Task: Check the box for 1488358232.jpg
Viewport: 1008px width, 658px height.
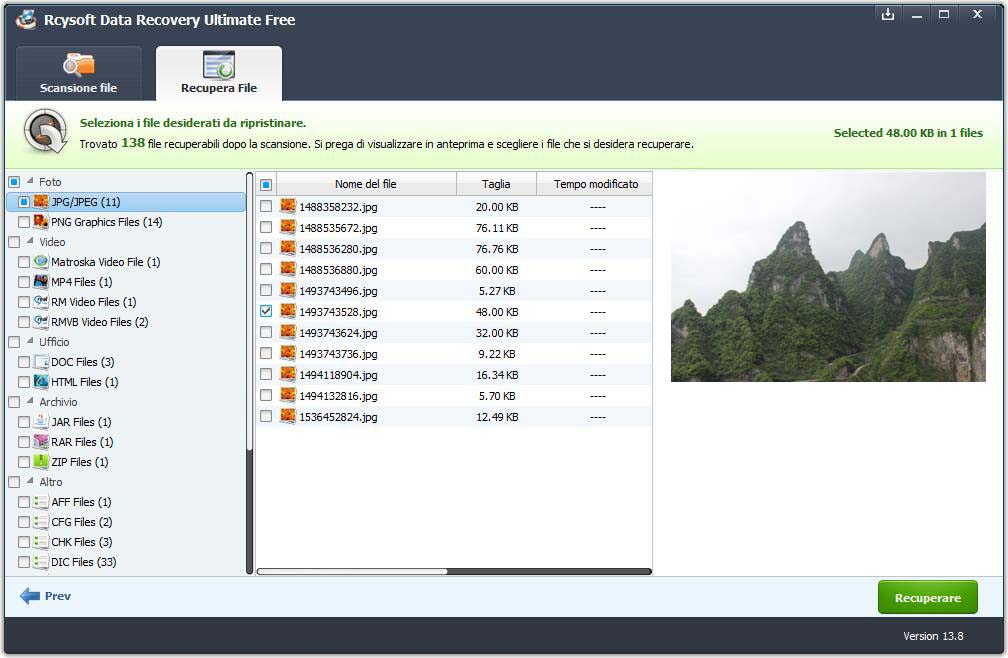Action: pos(266,206)
